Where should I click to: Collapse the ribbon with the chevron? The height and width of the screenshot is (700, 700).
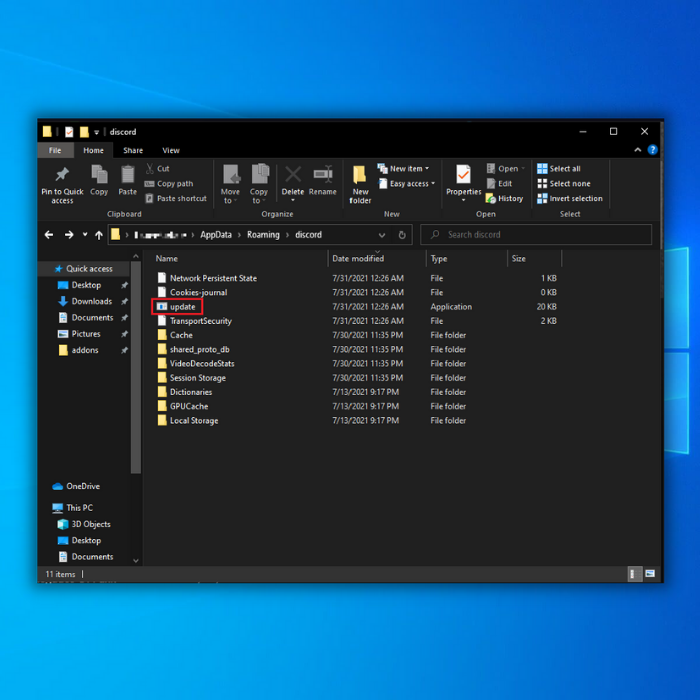click(638, 150)
